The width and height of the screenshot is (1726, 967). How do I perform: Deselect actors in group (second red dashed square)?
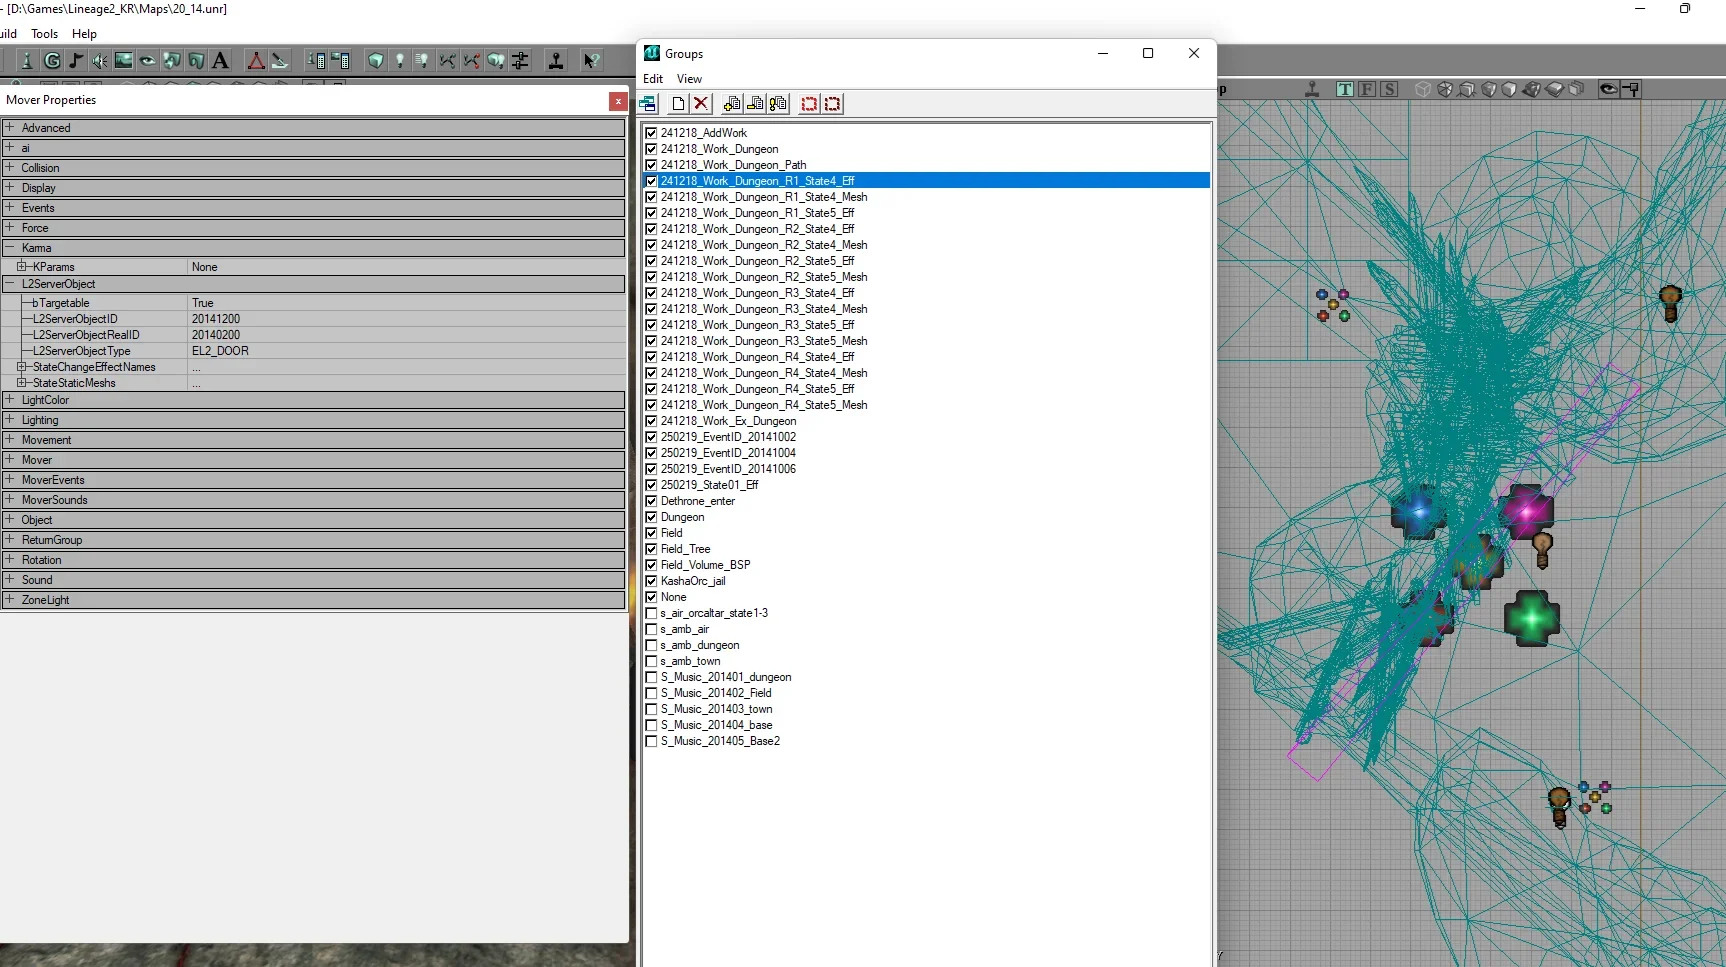[x=832, y=104]
